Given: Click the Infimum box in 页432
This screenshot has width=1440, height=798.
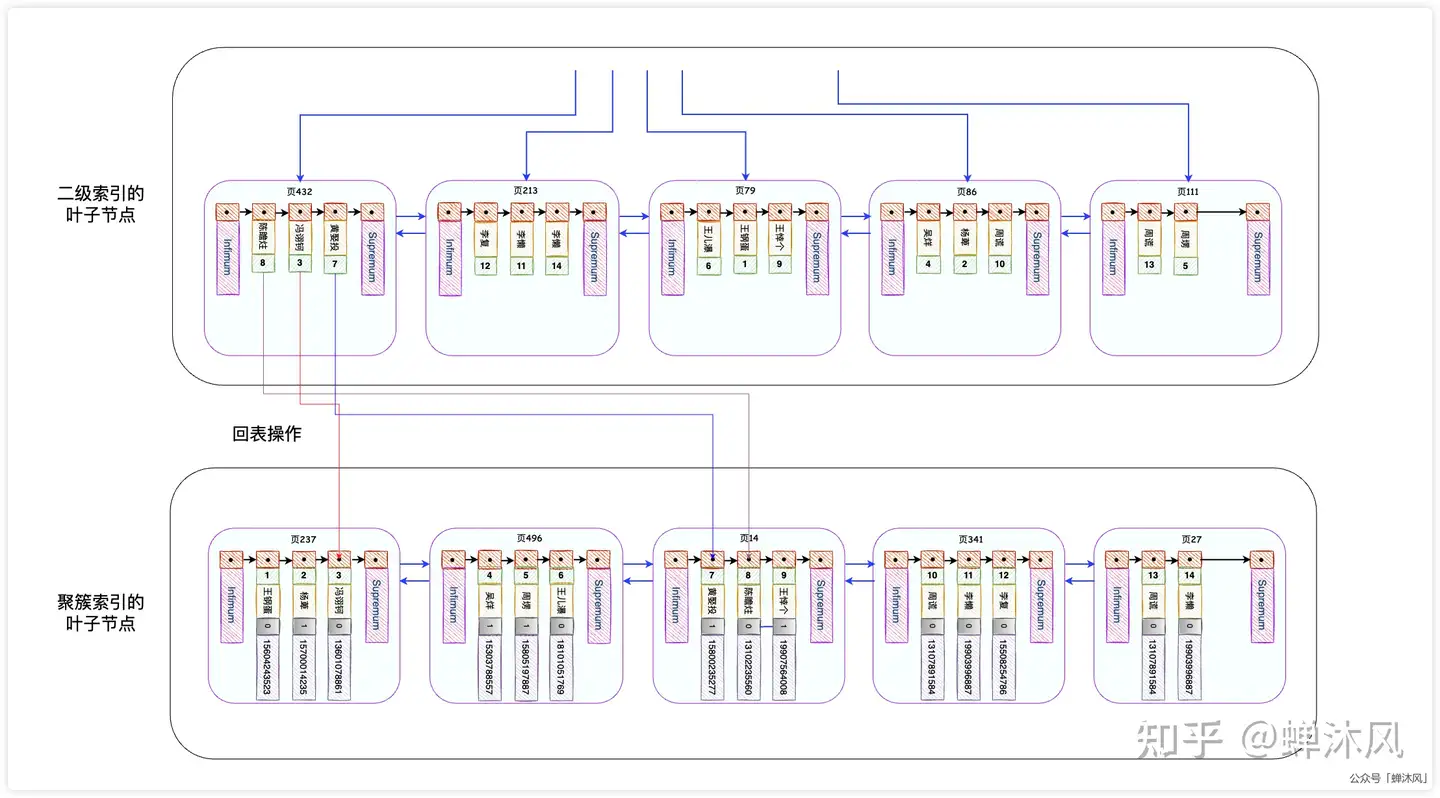Looking at the screenshot, I should (x=229, y=257).
